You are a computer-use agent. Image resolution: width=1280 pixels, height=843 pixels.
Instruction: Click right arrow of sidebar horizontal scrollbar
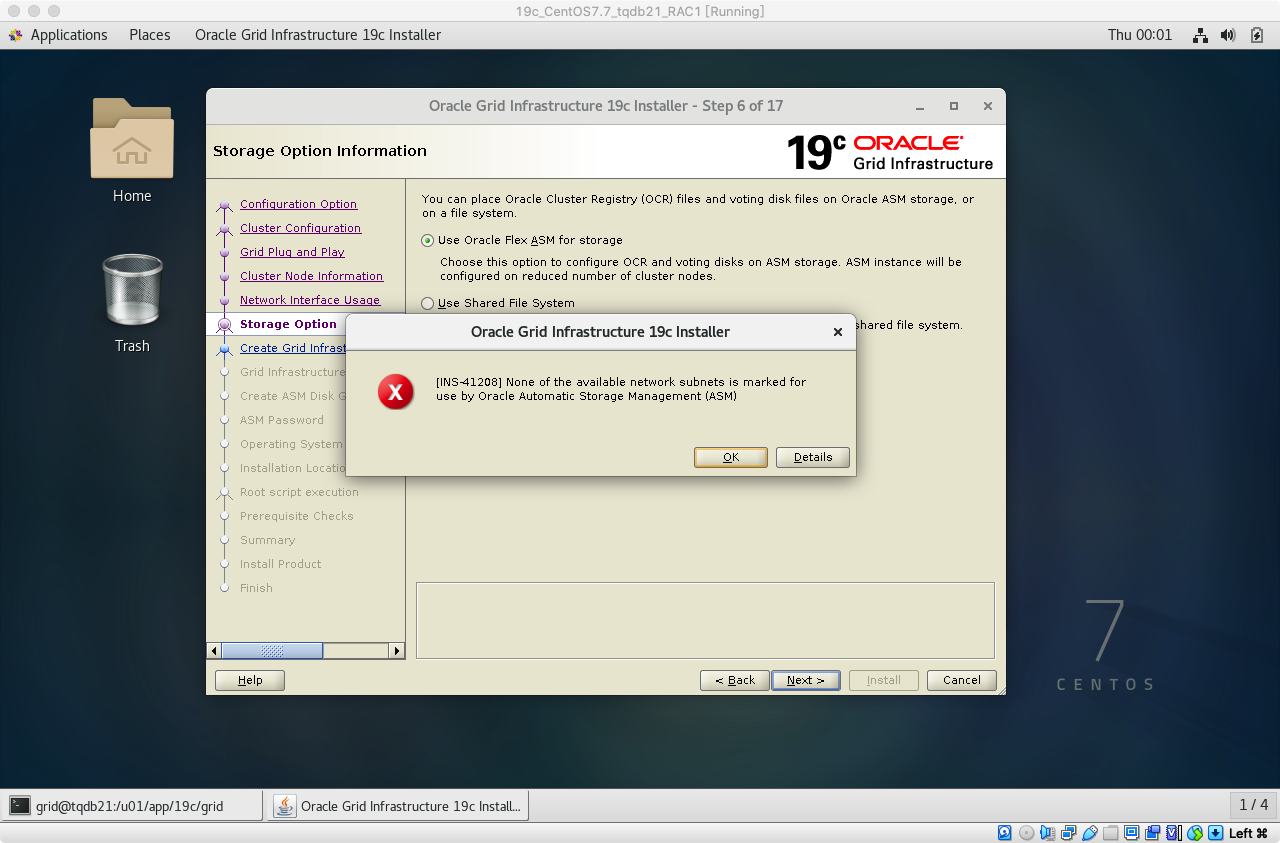396,651
